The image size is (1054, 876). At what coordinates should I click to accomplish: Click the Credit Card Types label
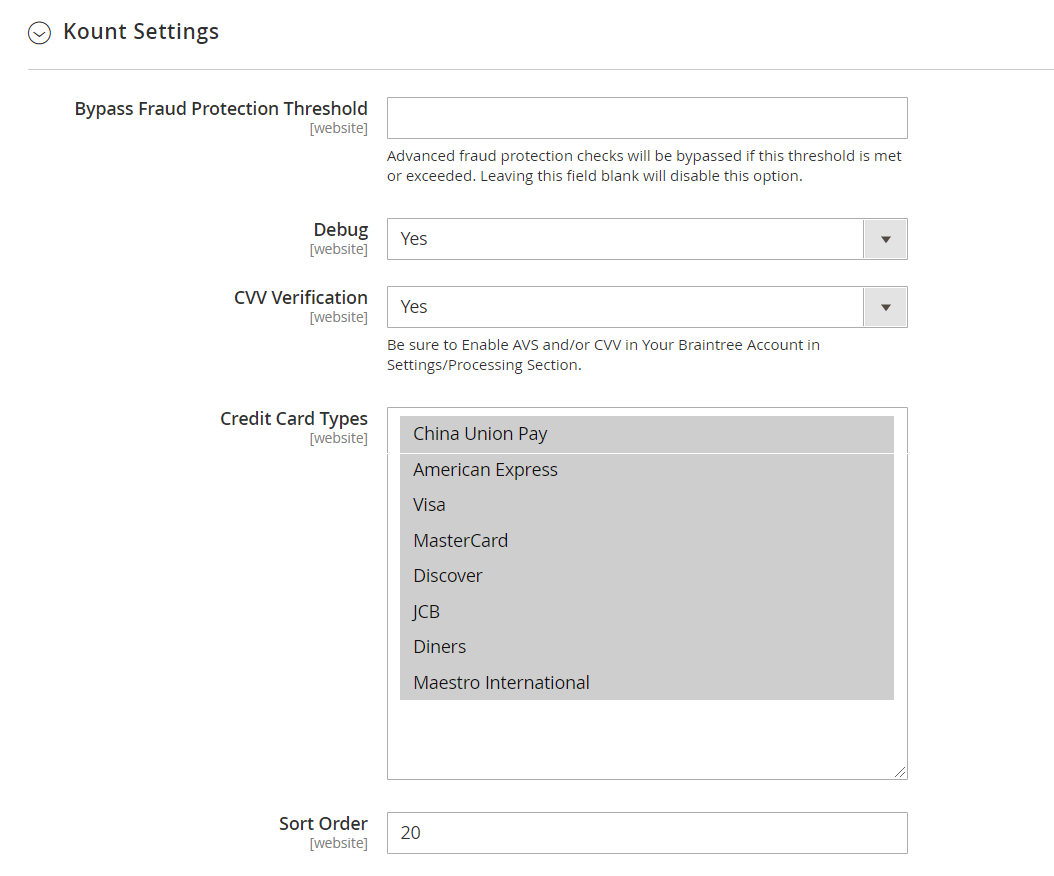tap(294, 419)
